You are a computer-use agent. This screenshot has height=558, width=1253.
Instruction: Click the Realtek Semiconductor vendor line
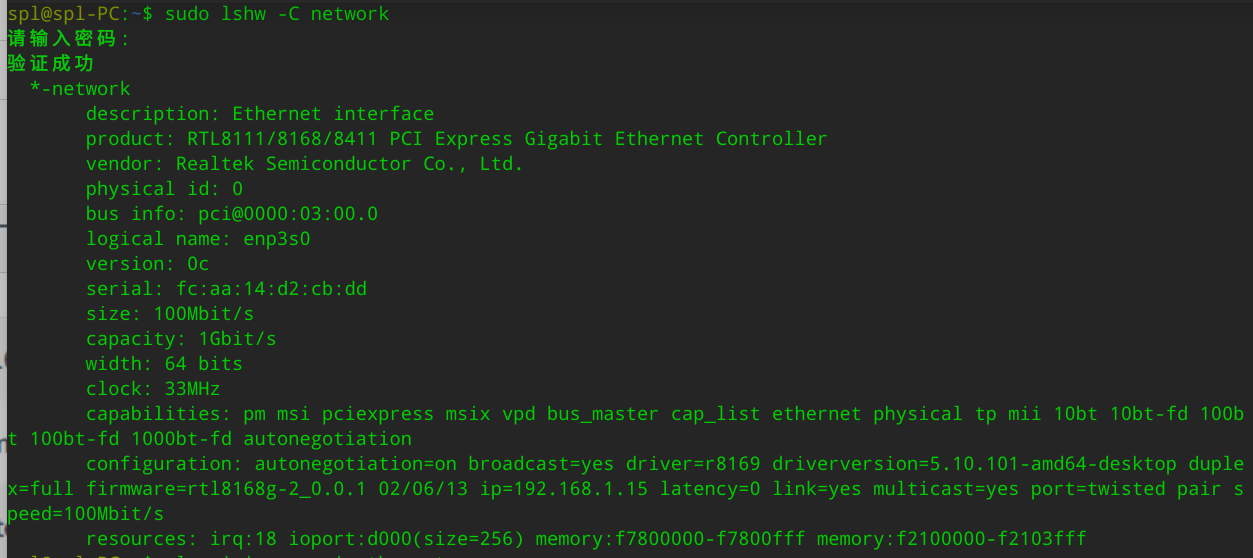pos(350,164)
